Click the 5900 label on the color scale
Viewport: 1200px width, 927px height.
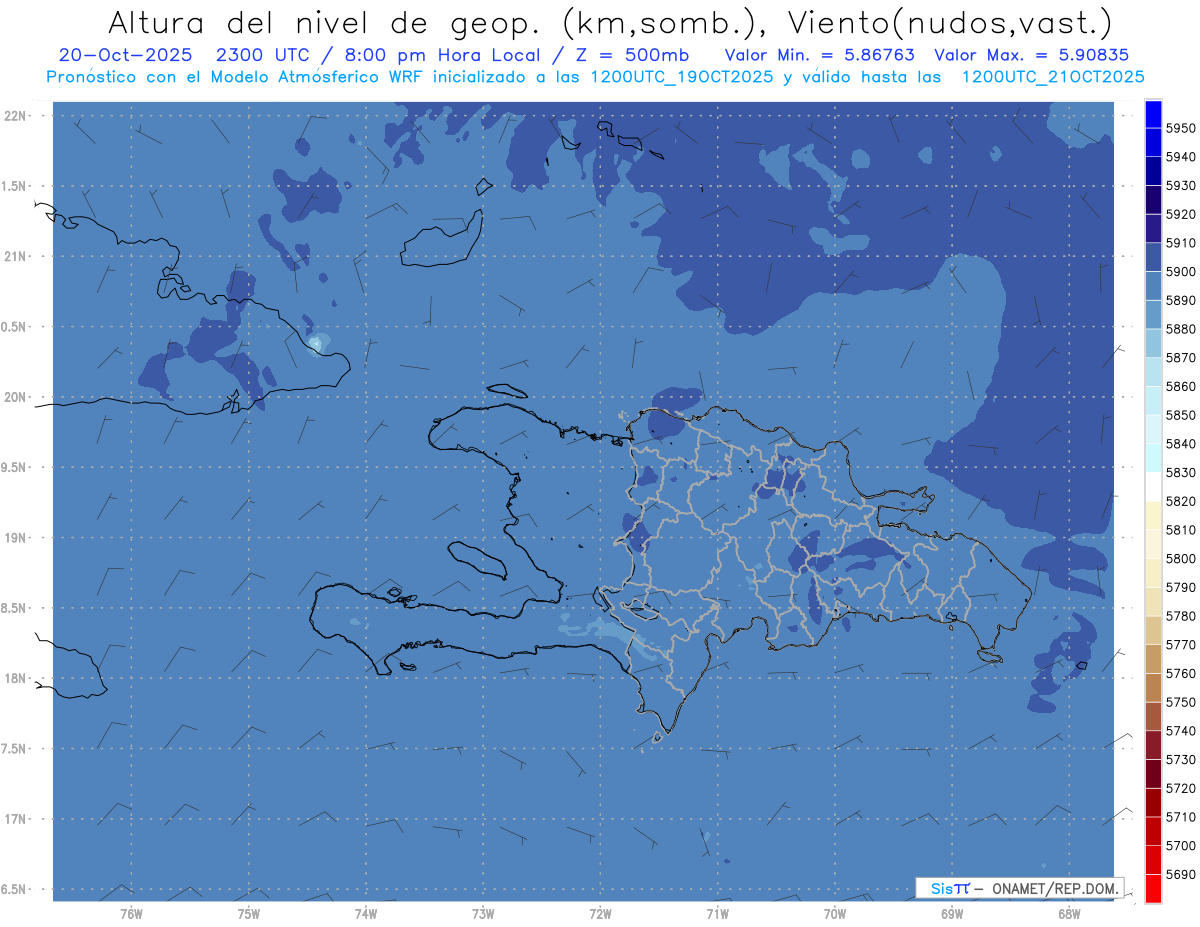tap(1180, 272)
